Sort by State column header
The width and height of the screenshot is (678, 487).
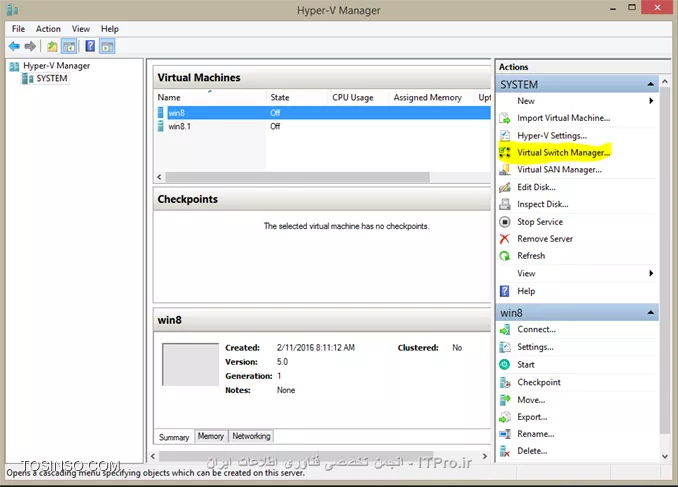tap(297, 98)
